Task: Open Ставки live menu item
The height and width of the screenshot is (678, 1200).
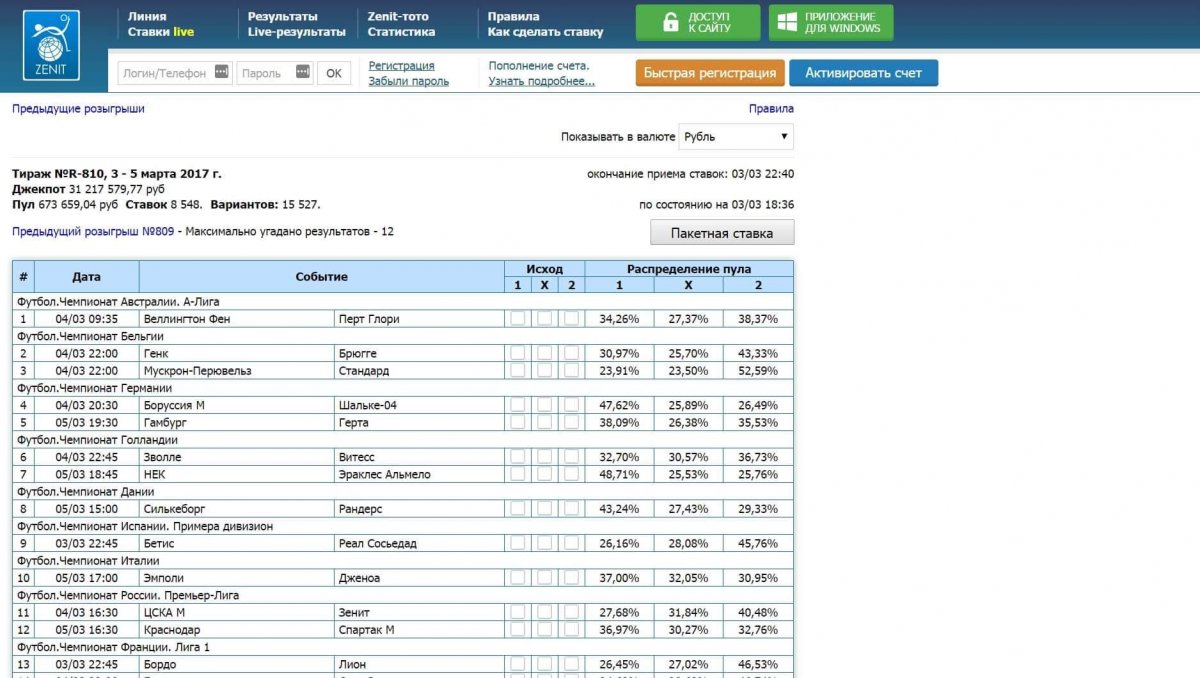Action: click(x=161, y=32)
